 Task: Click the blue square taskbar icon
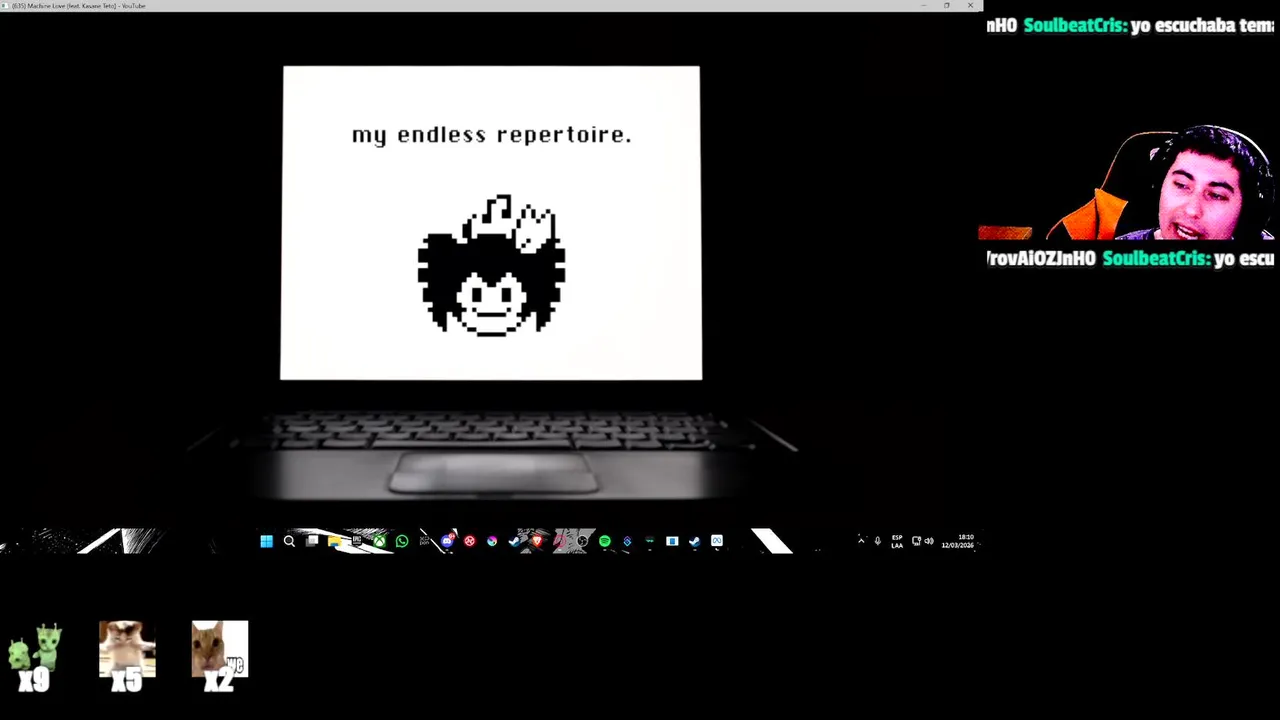point(672,541)
